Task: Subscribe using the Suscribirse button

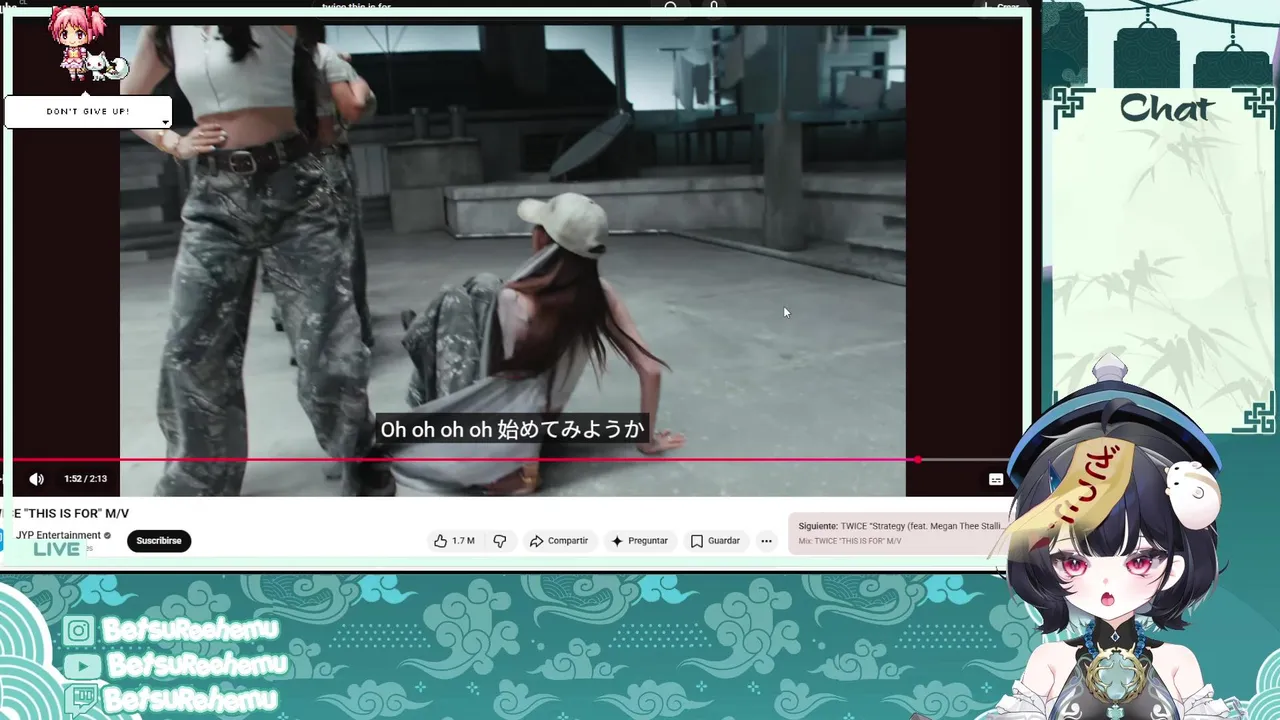Action: pos(159,541)
